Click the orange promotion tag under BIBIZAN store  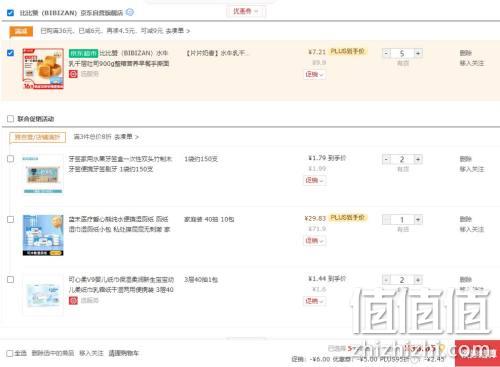click(21, 31)
